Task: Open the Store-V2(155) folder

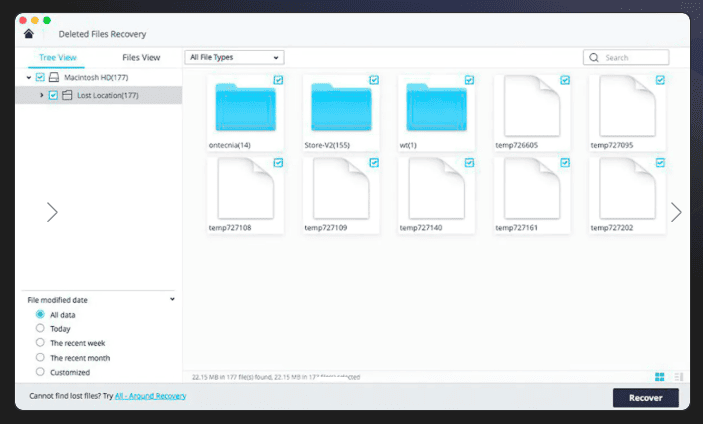Action: (x=341, y=108)
